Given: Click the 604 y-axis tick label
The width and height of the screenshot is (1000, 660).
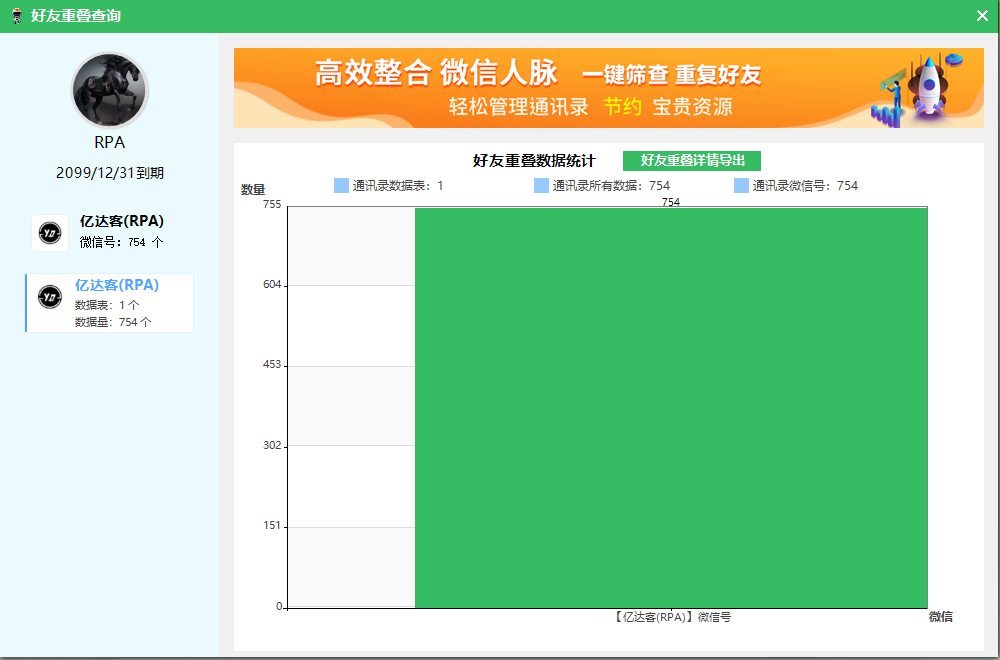Looking at the screenshot, I should (x=272, y=284).
